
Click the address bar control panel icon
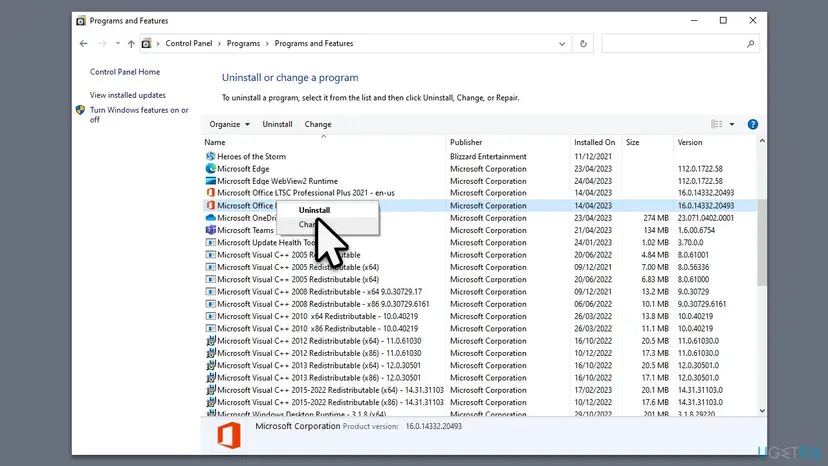146,44
